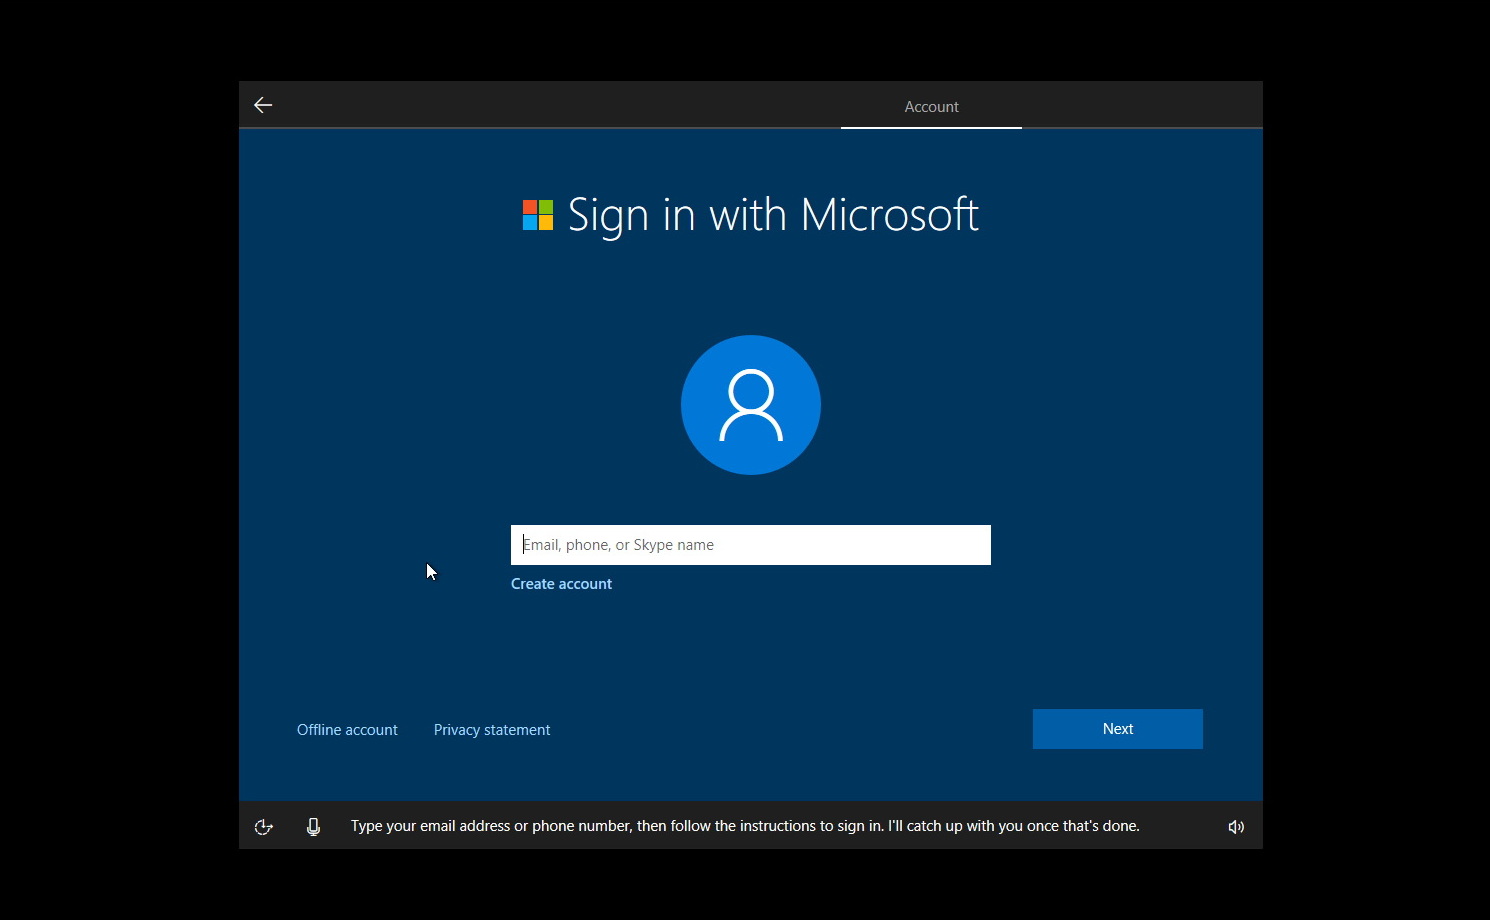Click the Email, phone, or Skype field

tap(750, 544)
